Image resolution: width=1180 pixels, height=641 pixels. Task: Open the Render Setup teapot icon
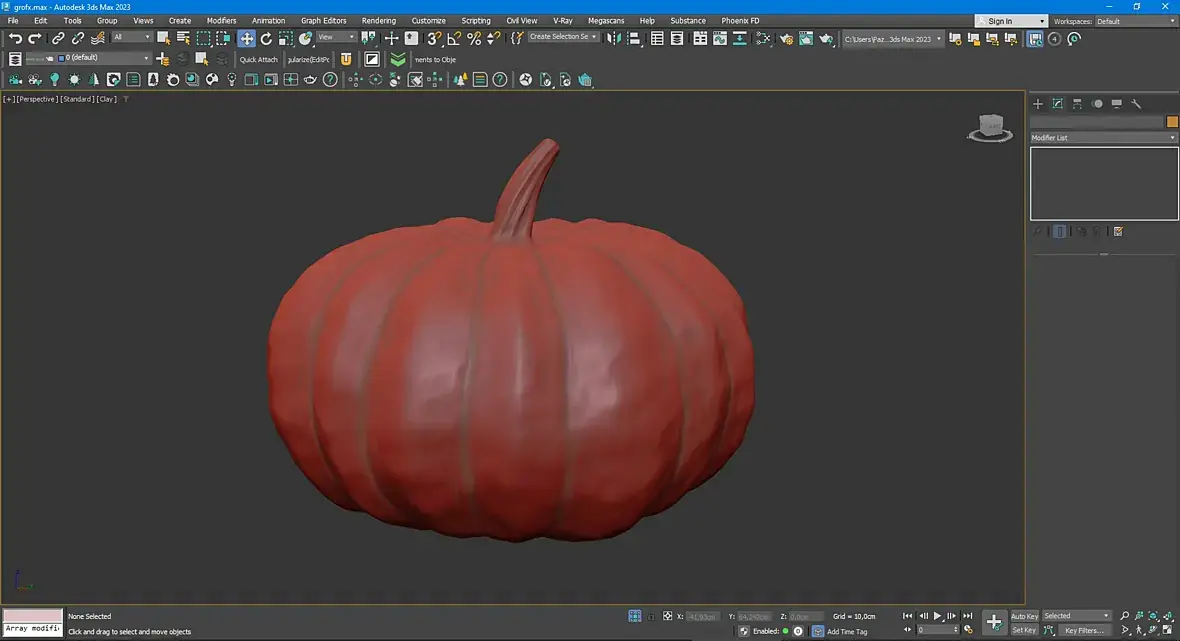click(x=786, y=38)
